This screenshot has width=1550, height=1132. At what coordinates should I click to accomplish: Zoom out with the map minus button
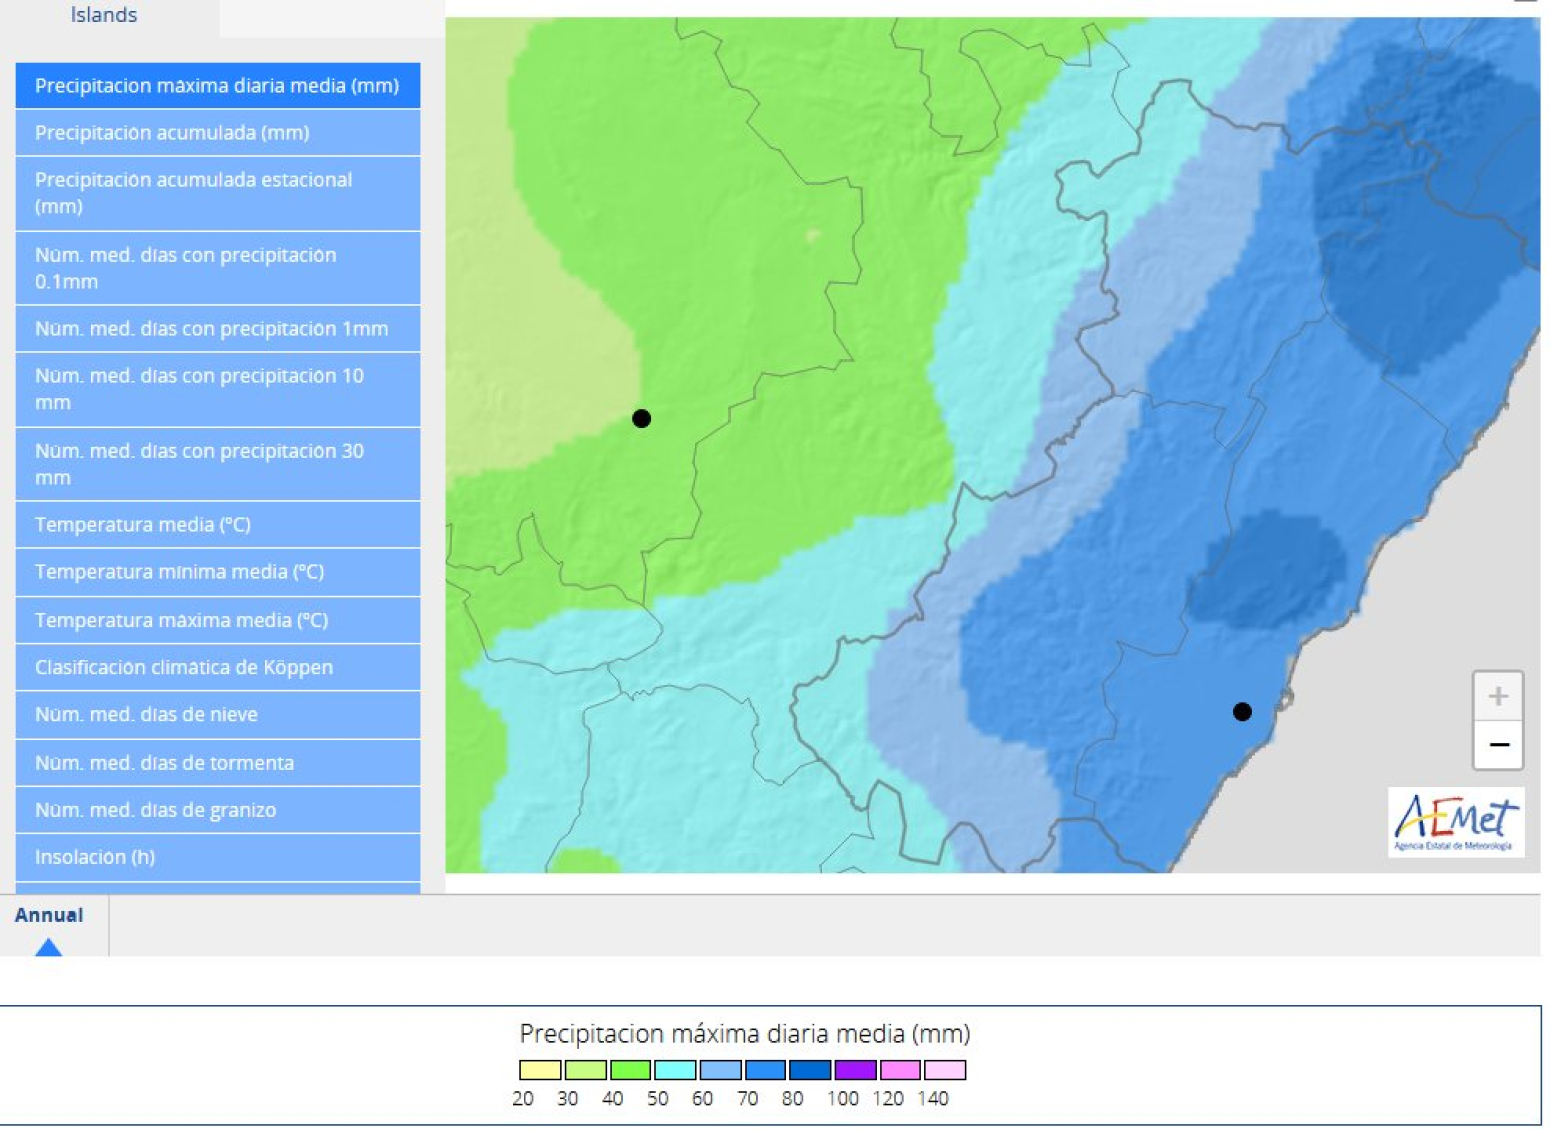[x=1497, y=745]
